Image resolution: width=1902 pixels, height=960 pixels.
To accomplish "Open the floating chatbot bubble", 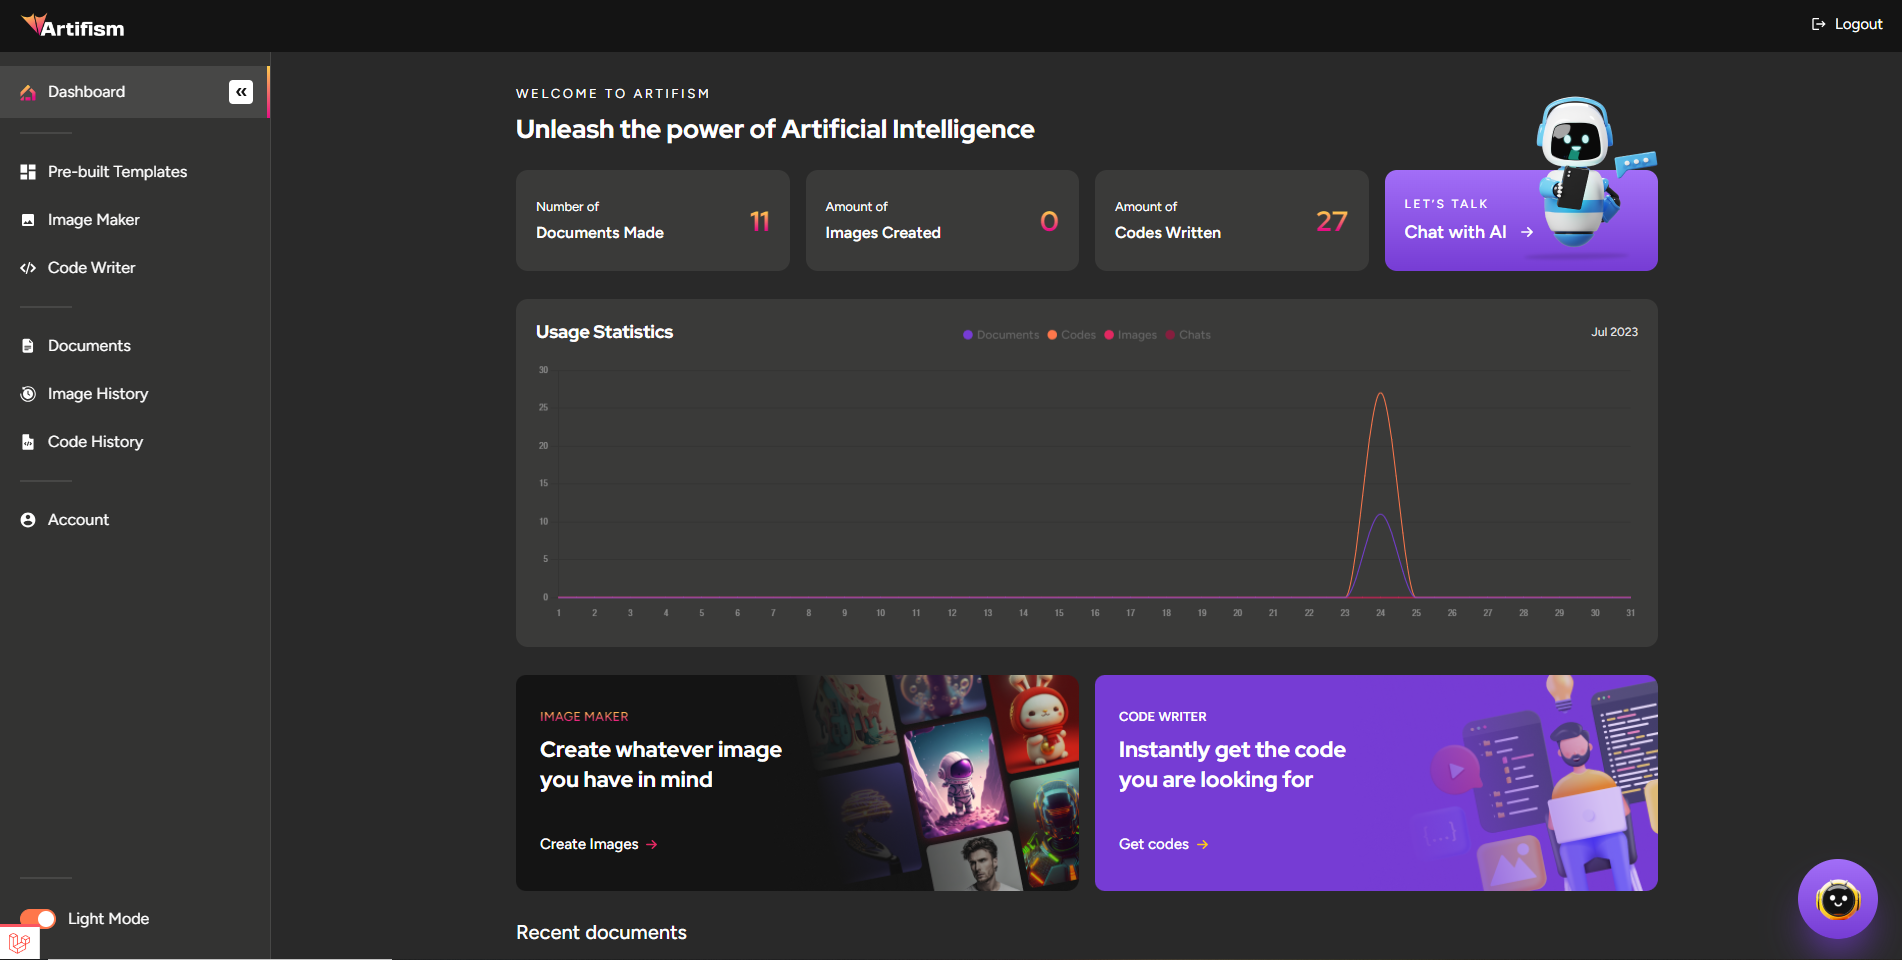I will coord(1837,899).
